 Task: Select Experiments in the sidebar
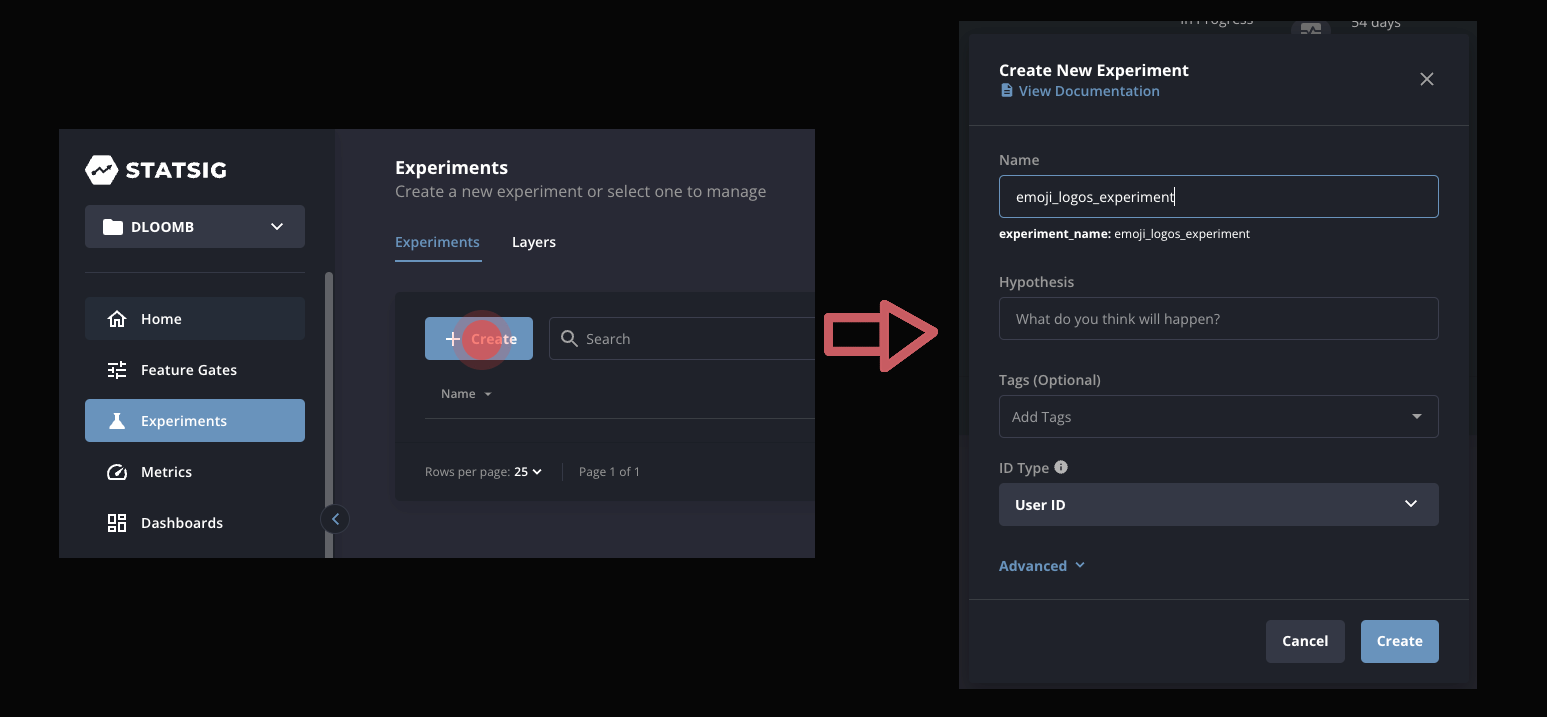click(195, 421)
